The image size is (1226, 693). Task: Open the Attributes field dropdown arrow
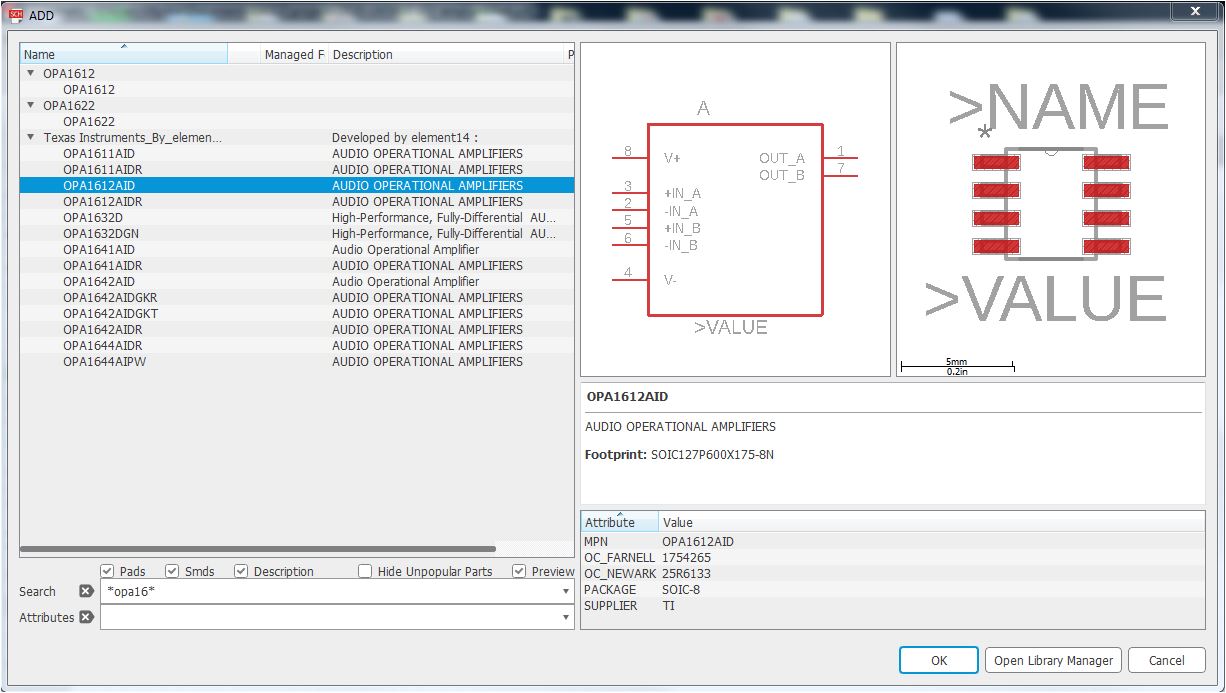566,618
